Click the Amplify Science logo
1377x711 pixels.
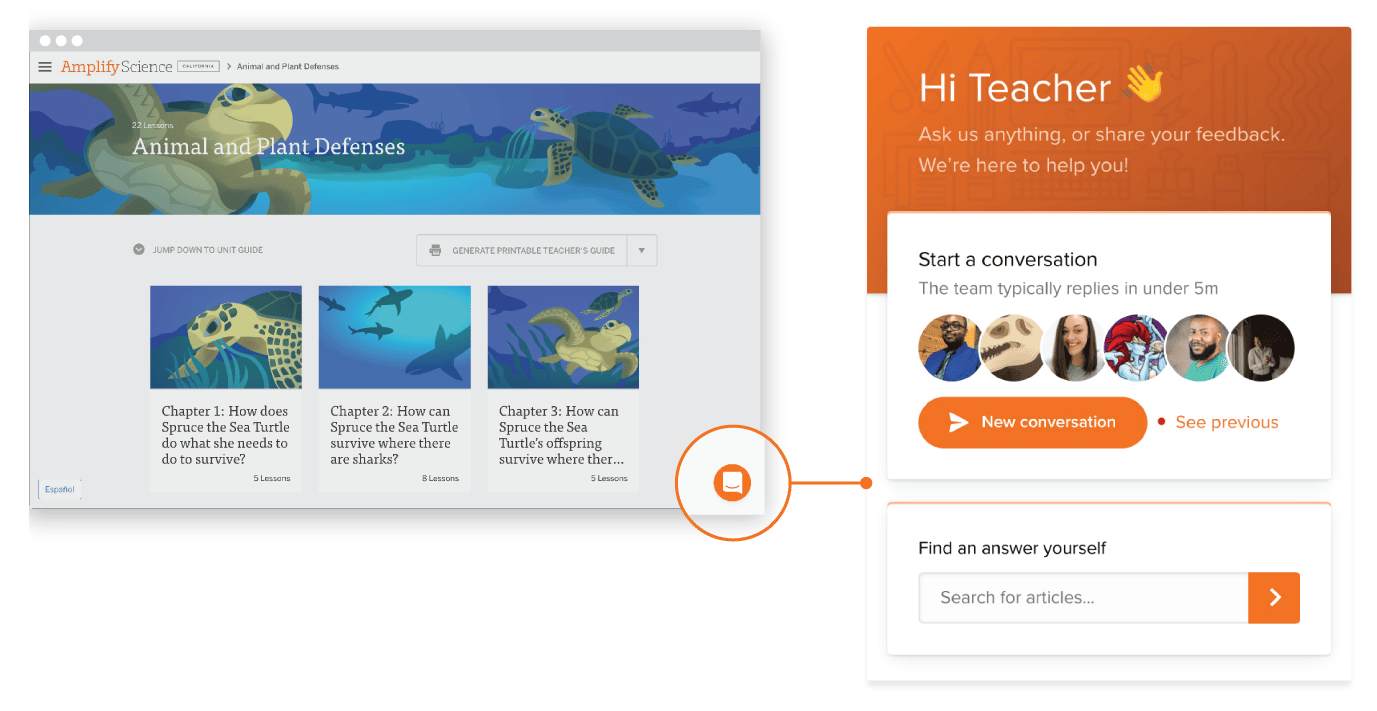coord(116,67)
